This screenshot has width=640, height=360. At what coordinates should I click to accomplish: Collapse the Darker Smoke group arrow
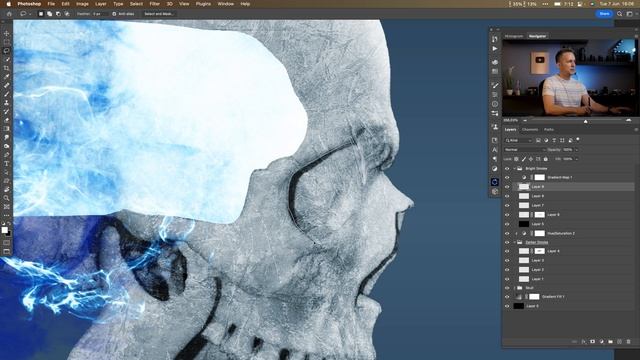[x=515, y=242]
